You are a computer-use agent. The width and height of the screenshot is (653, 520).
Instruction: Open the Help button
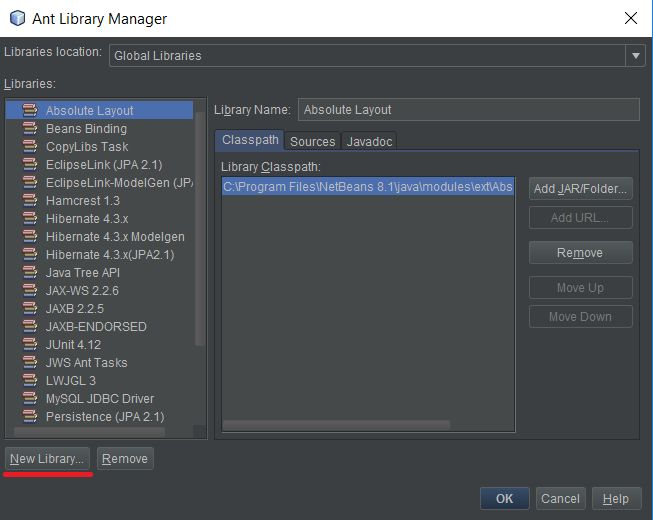pyautogui.click(x=616, y=498)
